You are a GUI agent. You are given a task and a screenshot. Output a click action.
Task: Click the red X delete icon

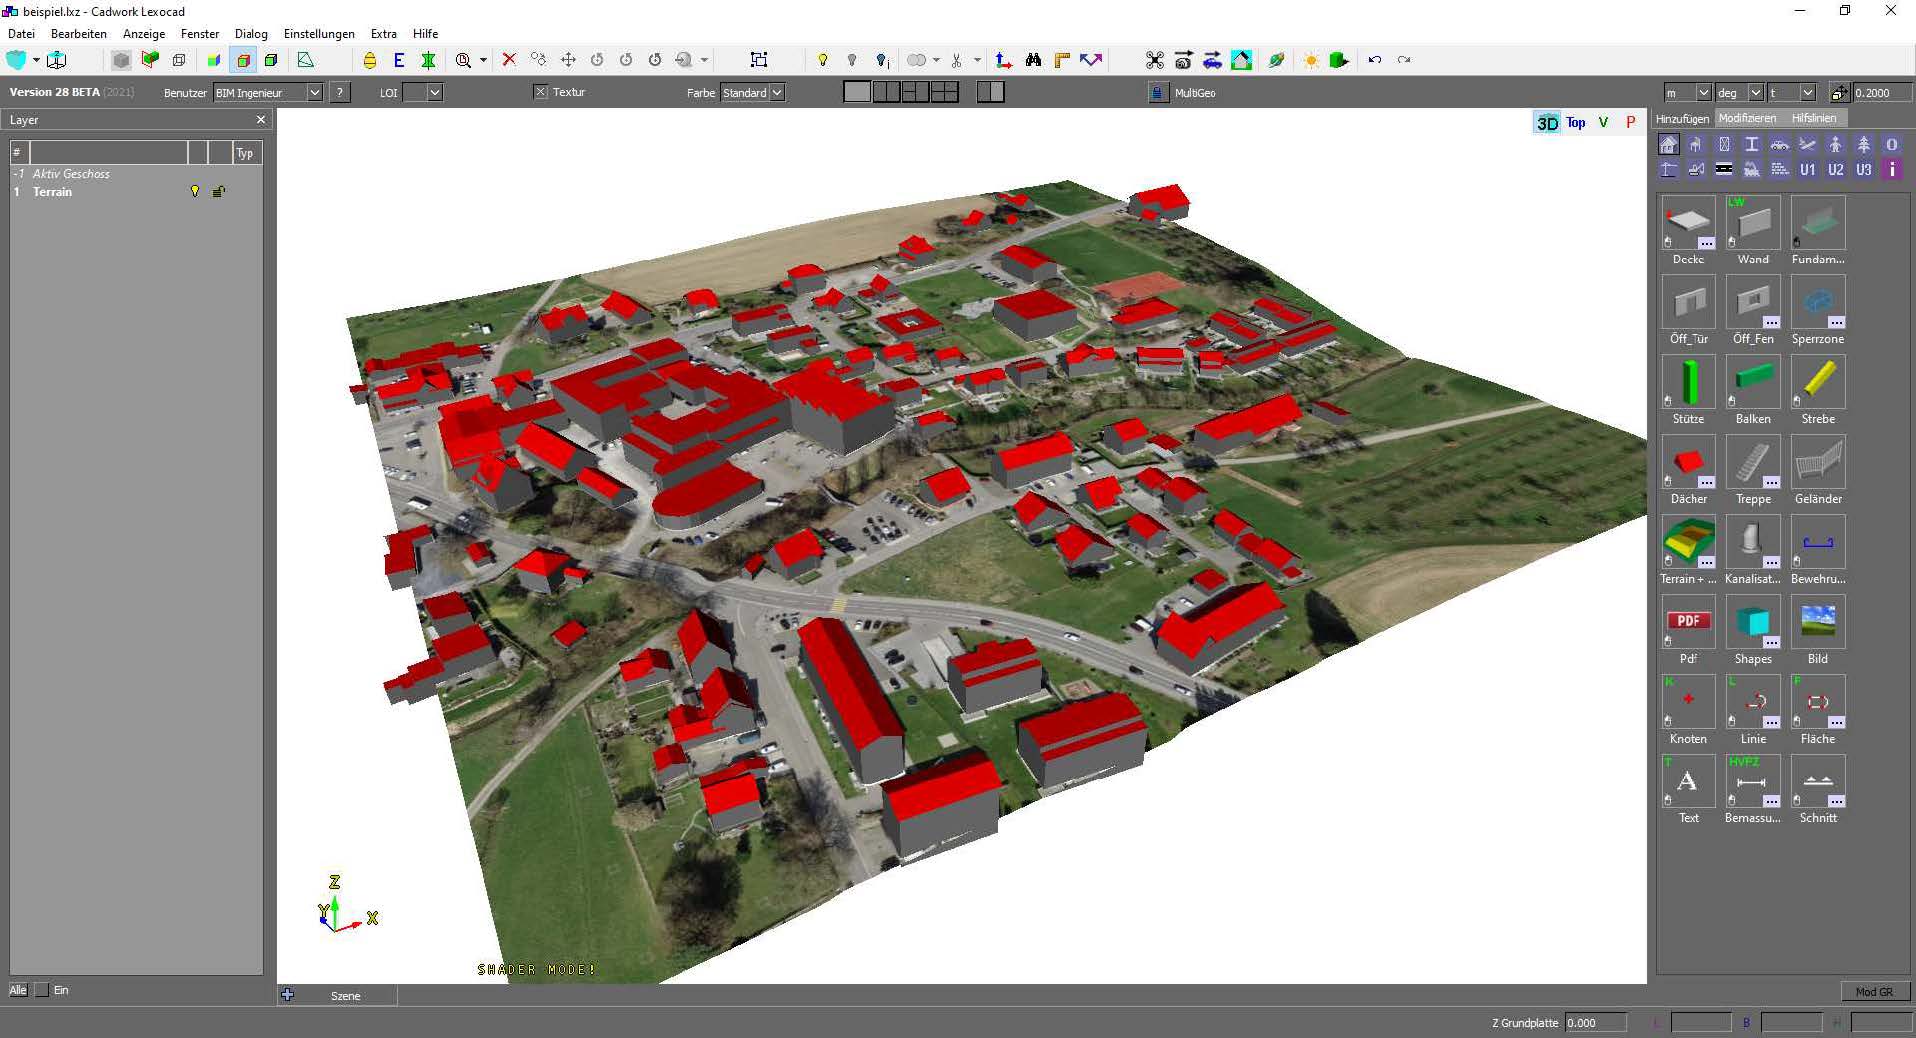[x=509, y=60]
